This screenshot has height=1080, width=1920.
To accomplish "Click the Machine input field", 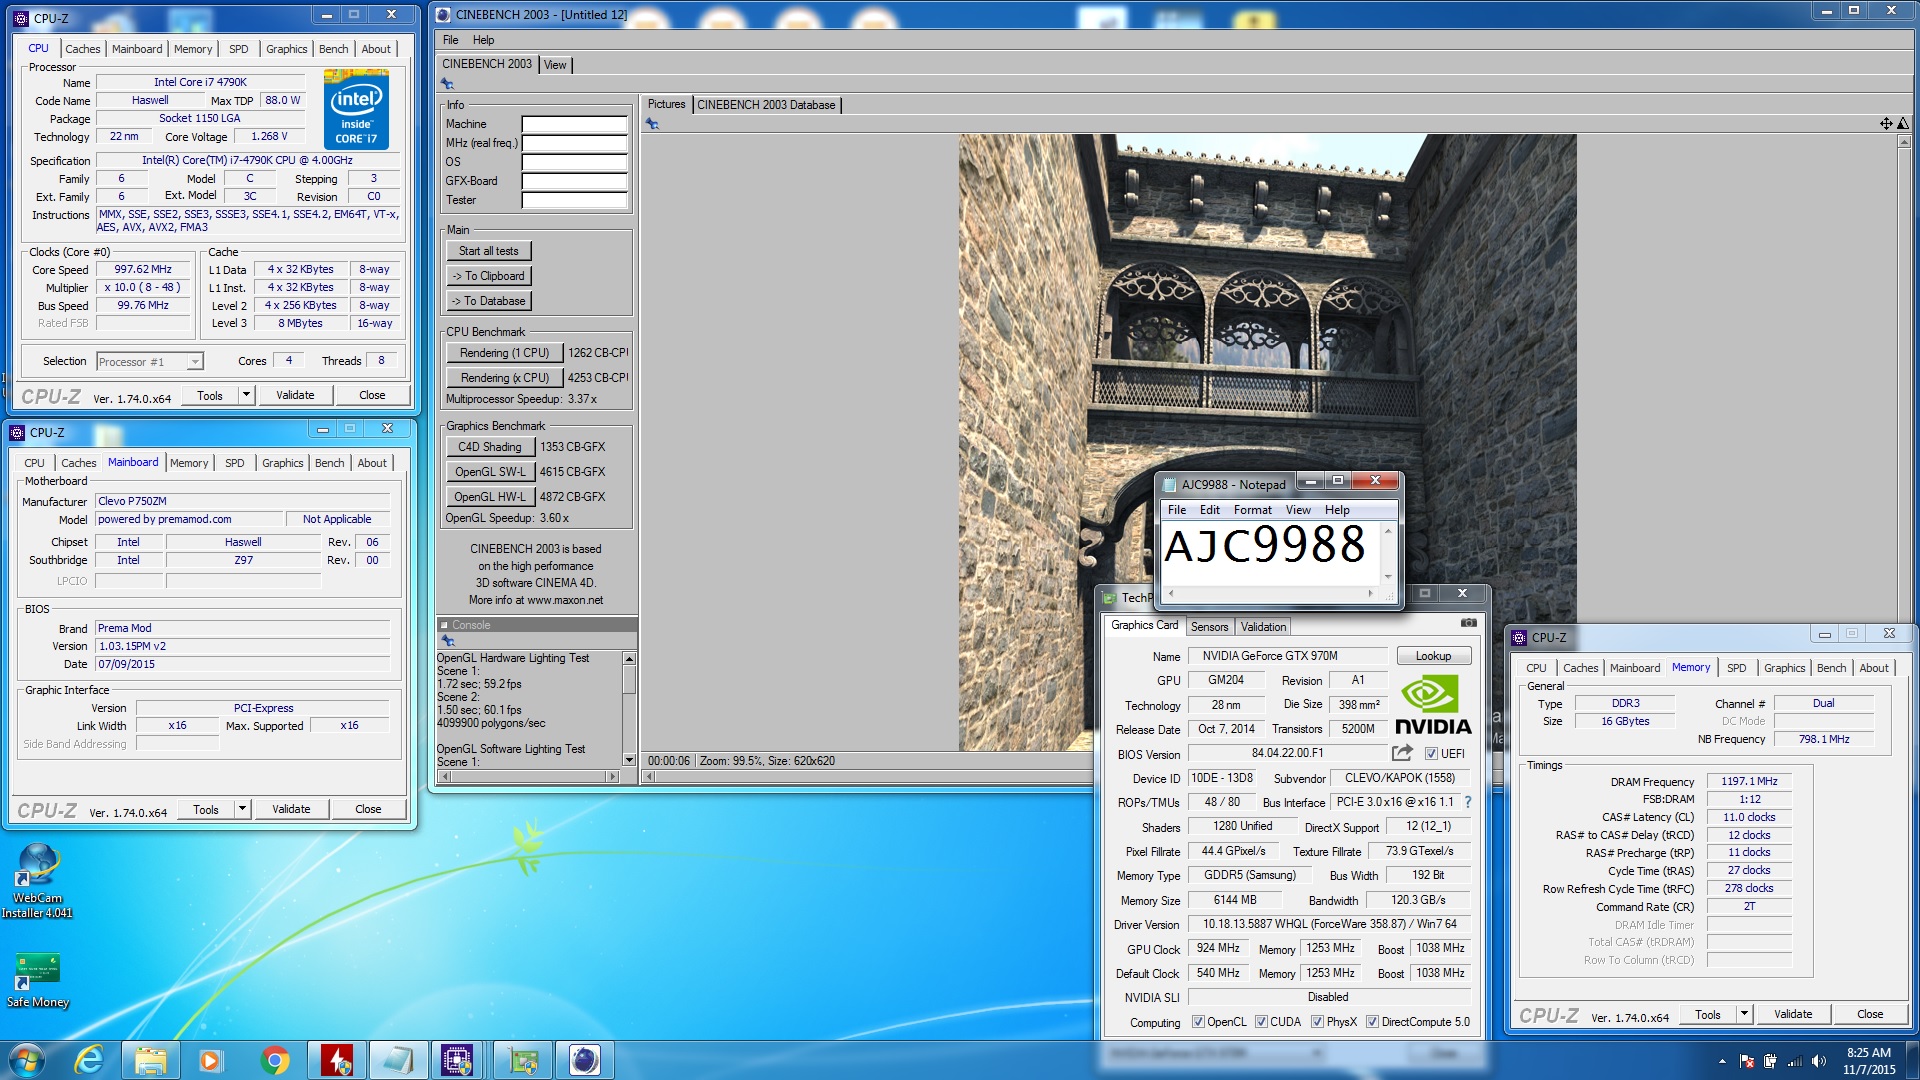I will point(574,125).
